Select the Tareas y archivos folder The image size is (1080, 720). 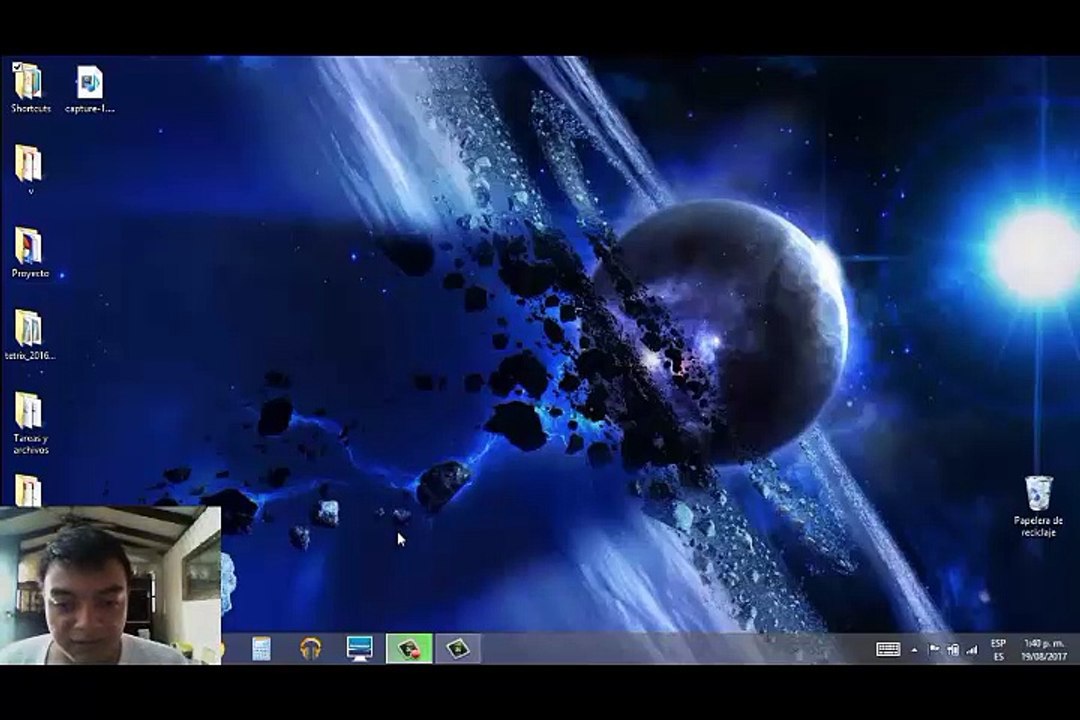30,423
